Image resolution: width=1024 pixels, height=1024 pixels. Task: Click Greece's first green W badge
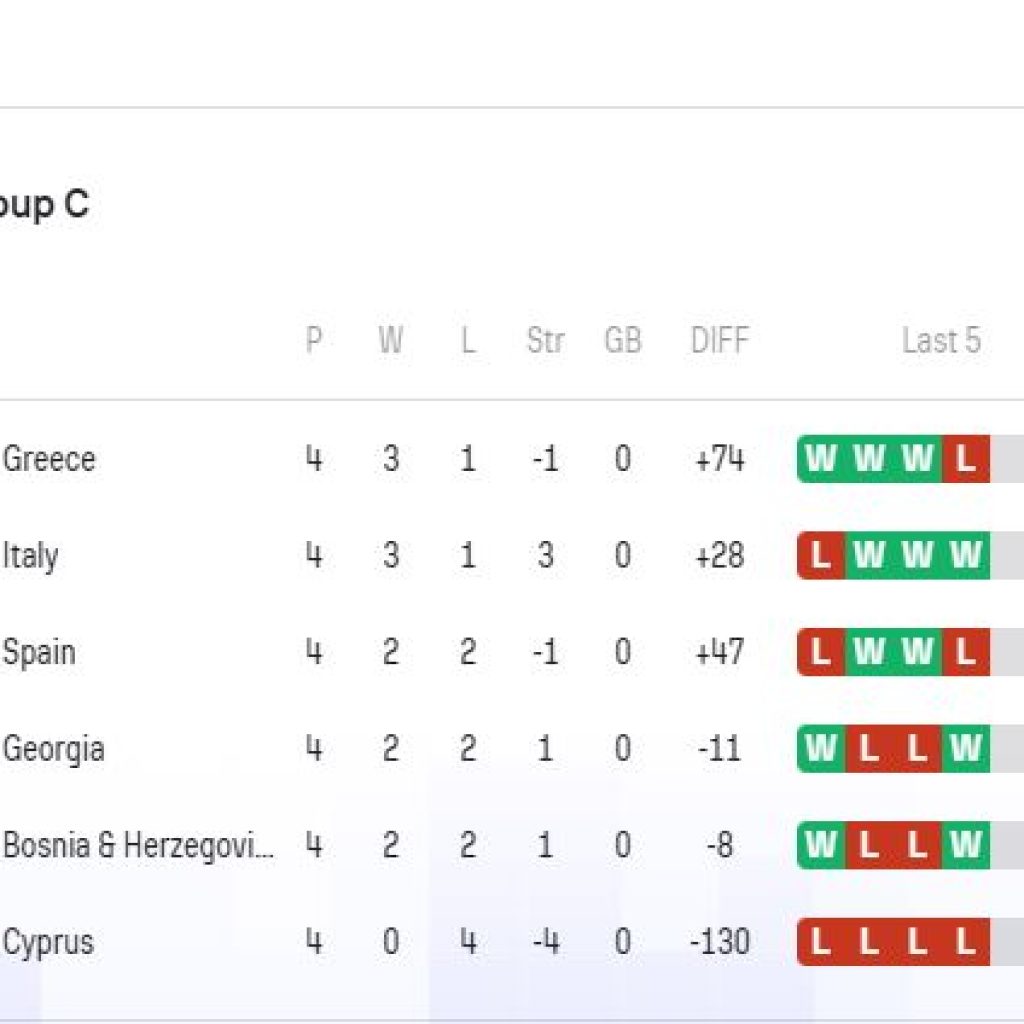[x=821, y=459]
